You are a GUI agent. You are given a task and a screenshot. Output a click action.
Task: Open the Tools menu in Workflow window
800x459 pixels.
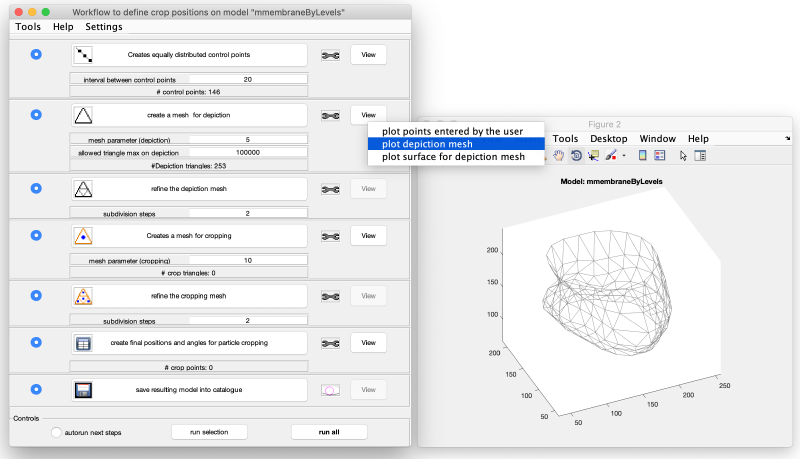pyautogui.click(x=28, y=27)
